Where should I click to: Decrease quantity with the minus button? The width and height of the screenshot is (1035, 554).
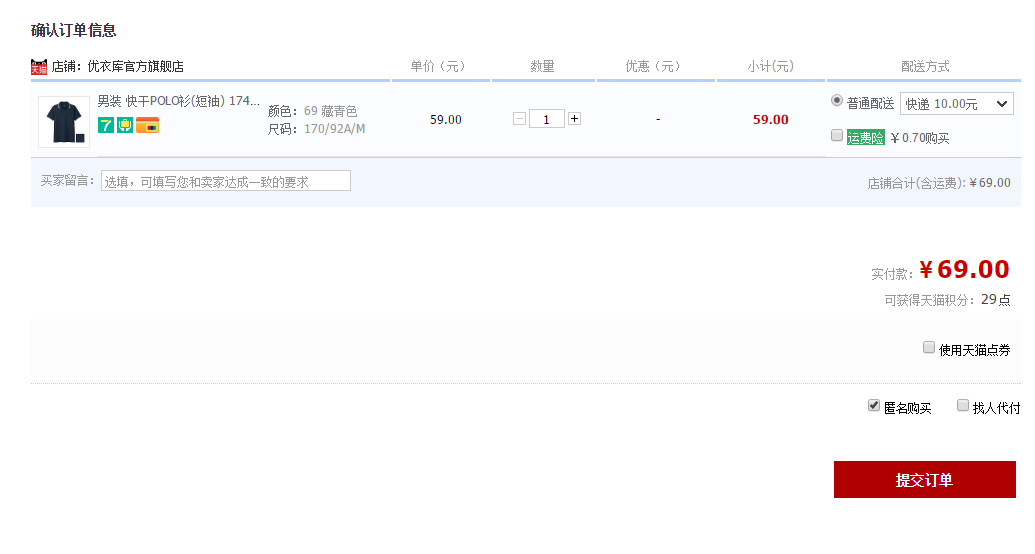pyautogui.click(x=519, y=119)
